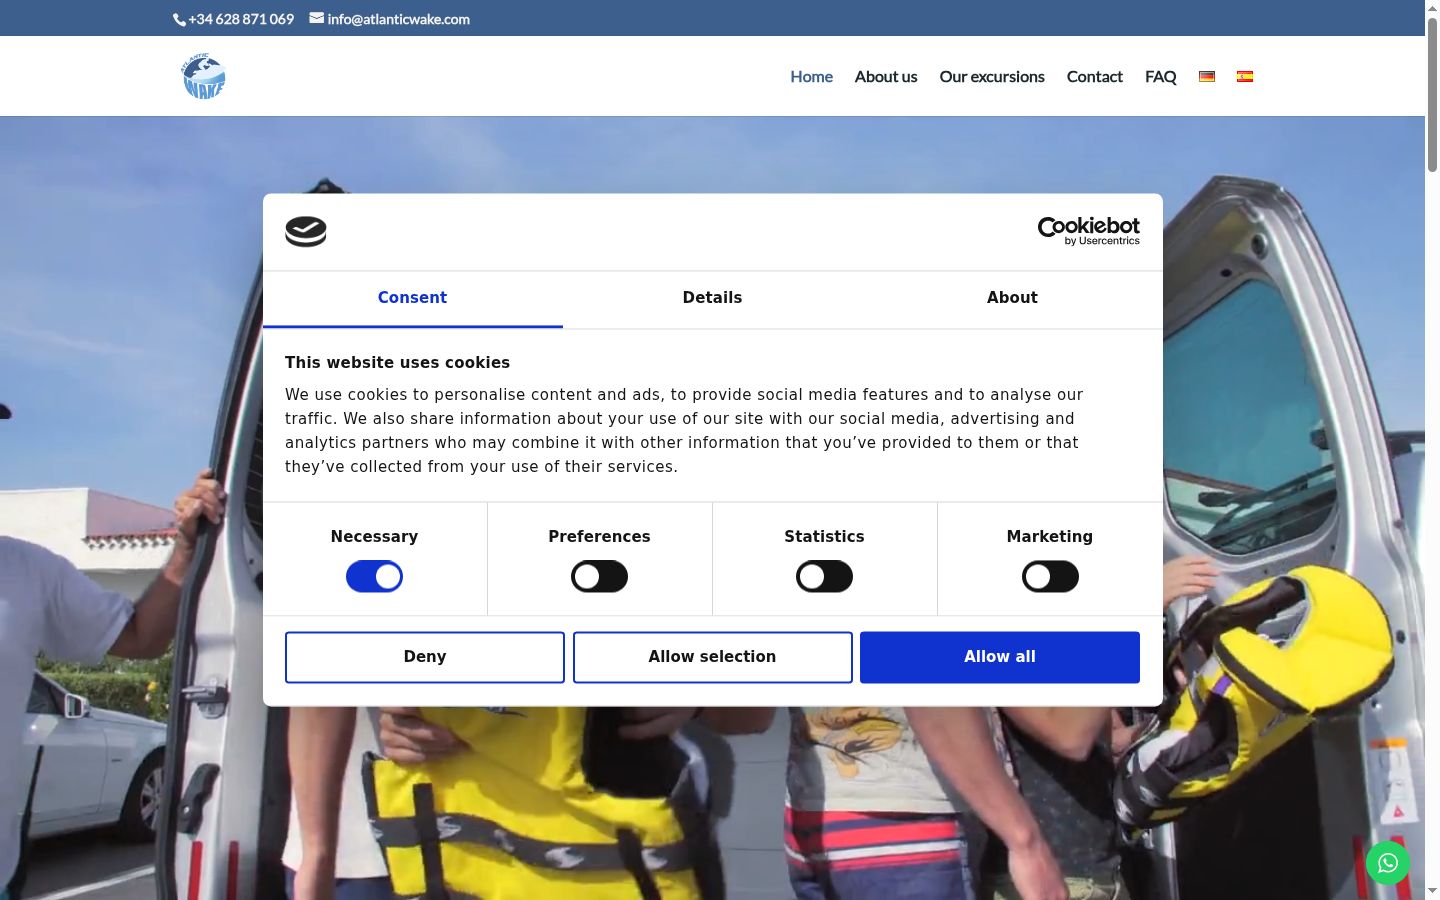The image size is (1440, 900).
Task: Go to Home in the navigation menu
Action: point(811,76)
